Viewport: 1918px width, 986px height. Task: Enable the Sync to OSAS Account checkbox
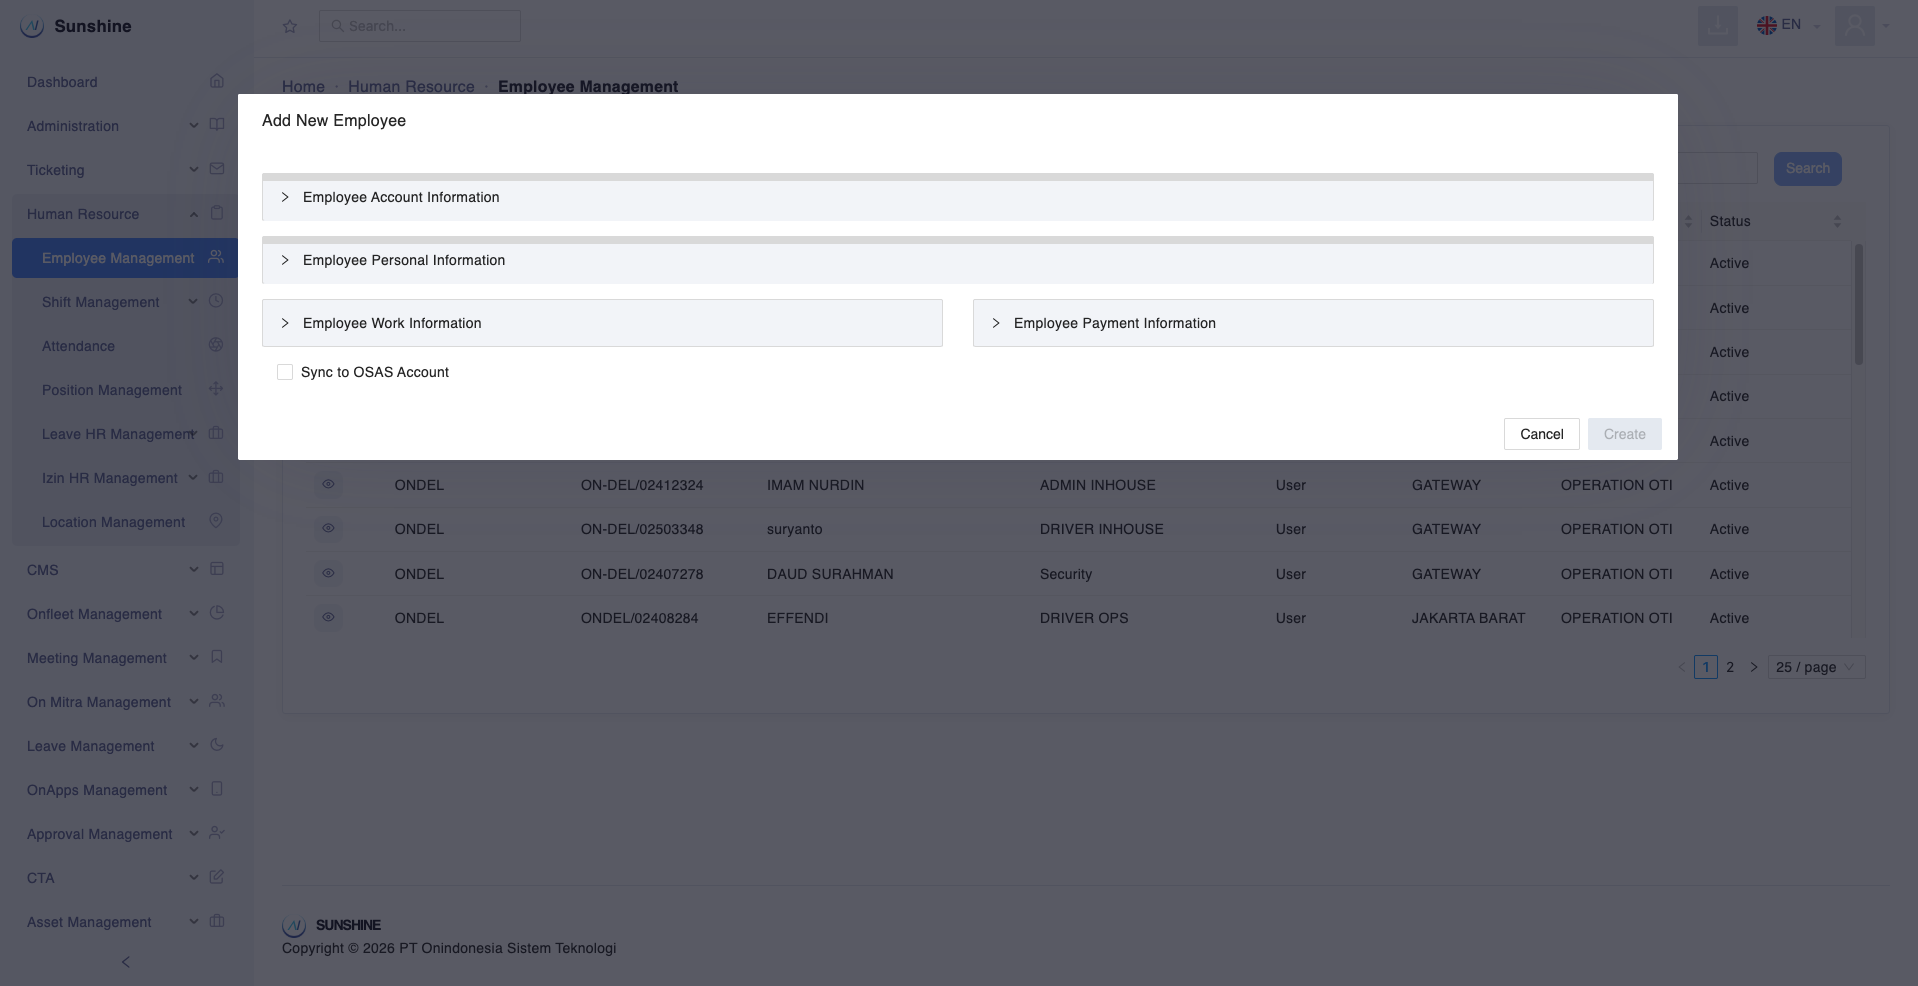click(x=285, y=372)
